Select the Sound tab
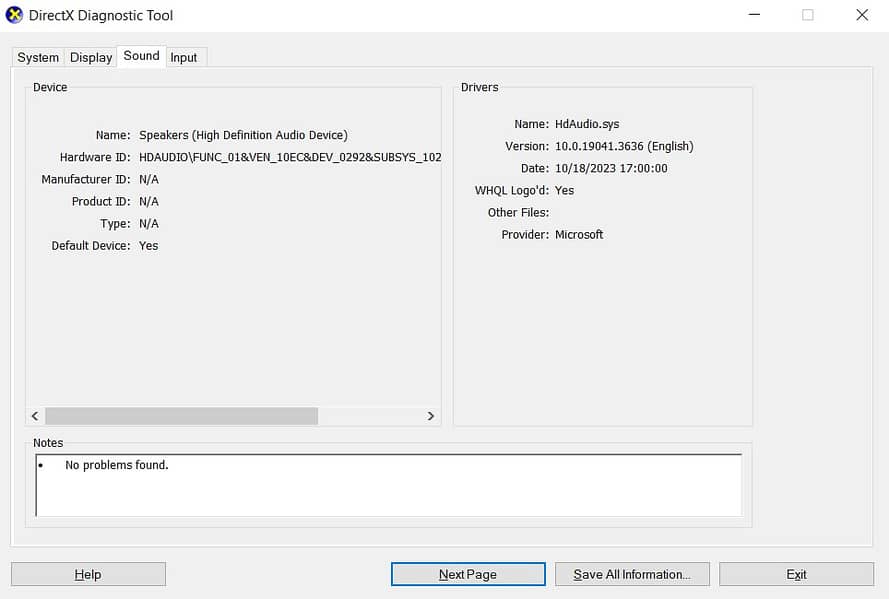The width and height of the screenshot is (889, 599). (x=141, y=56)
